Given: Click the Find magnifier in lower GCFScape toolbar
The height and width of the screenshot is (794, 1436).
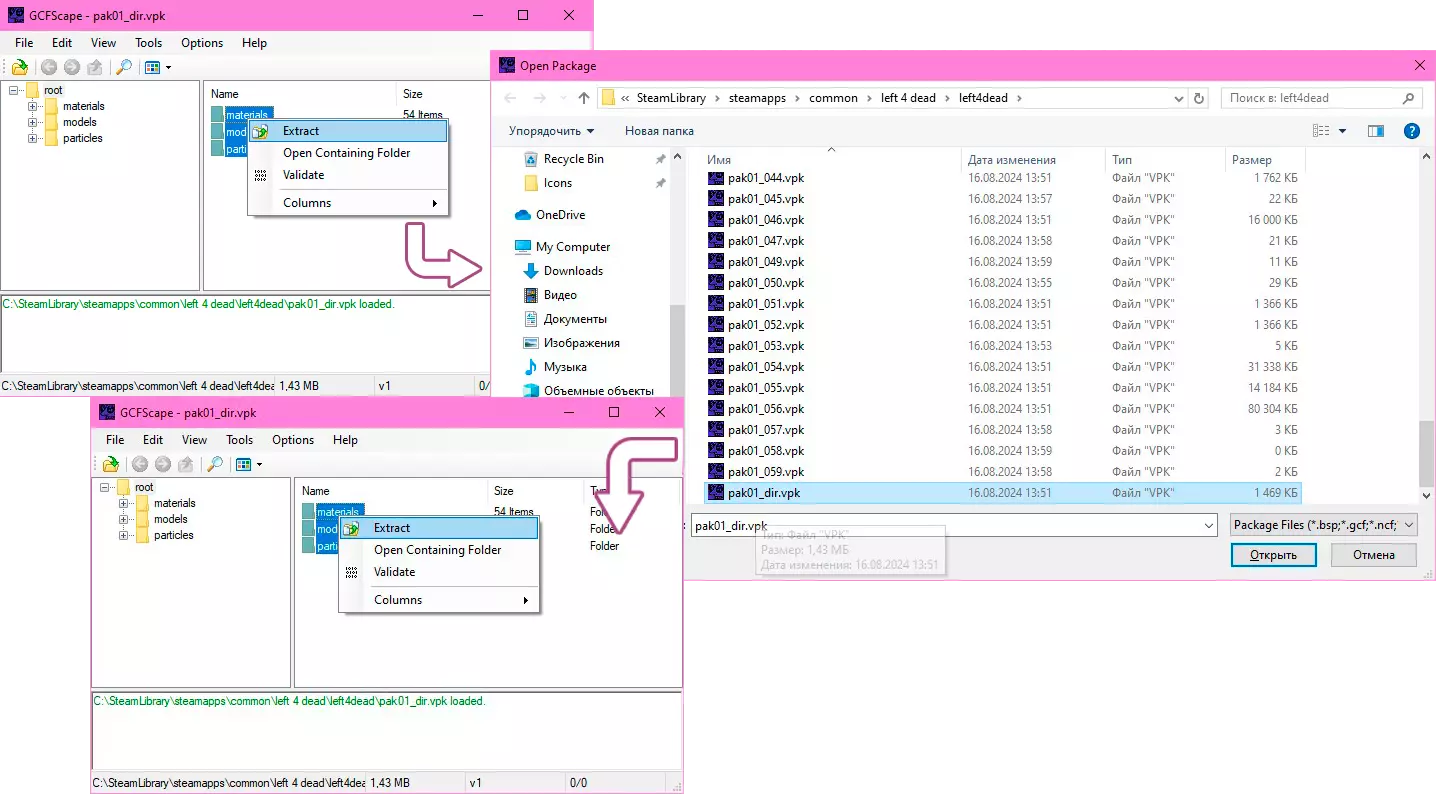Looking at the screenshot, I should pos(215,464).
